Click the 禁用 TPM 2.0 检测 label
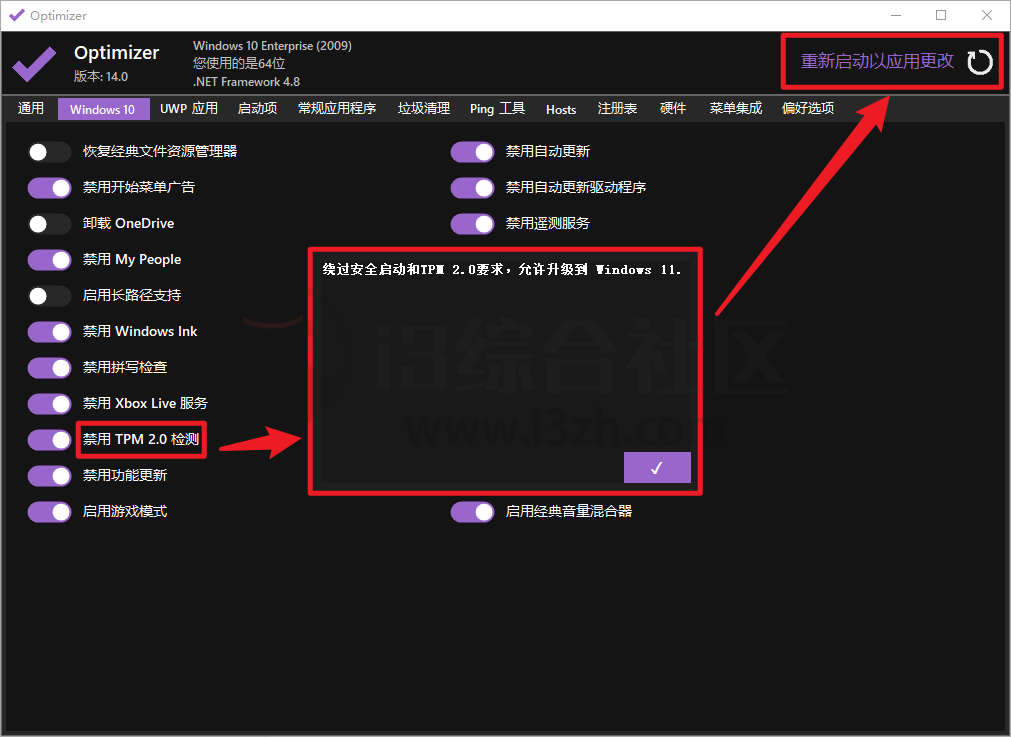This screenshot has height=737, width=1011. pyautogui.click(x=141, y=440)
